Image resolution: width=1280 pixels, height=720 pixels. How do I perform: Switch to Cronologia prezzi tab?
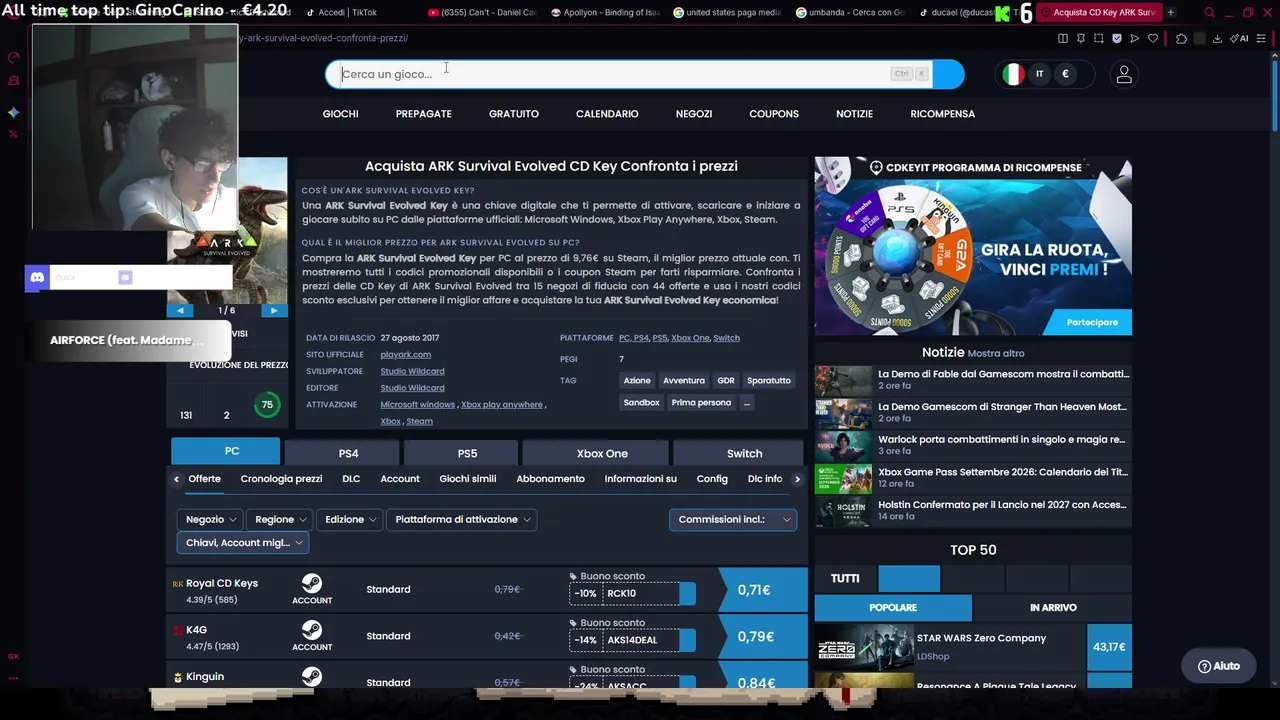[x=281, y=479]
